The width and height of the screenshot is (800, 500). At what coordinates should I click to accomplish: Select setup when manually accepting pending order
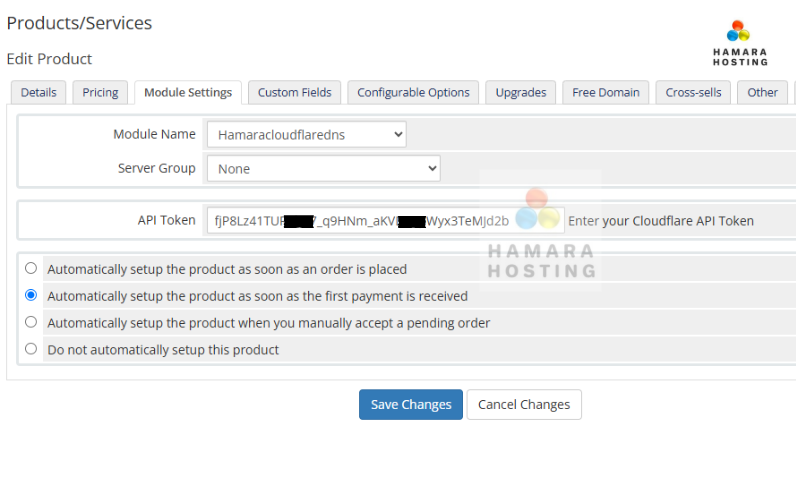tap(31, 322)
